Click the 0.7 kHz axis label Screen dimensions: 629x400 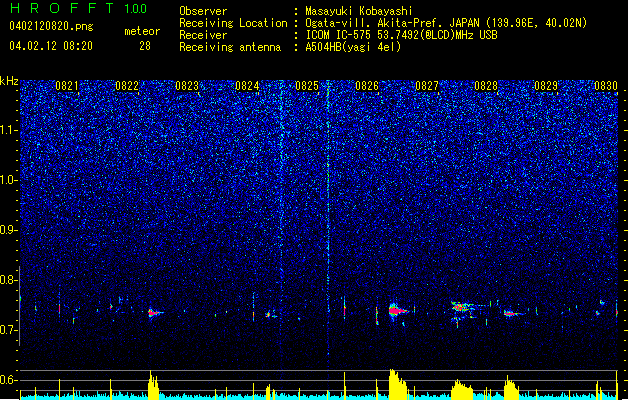(9, 330)
